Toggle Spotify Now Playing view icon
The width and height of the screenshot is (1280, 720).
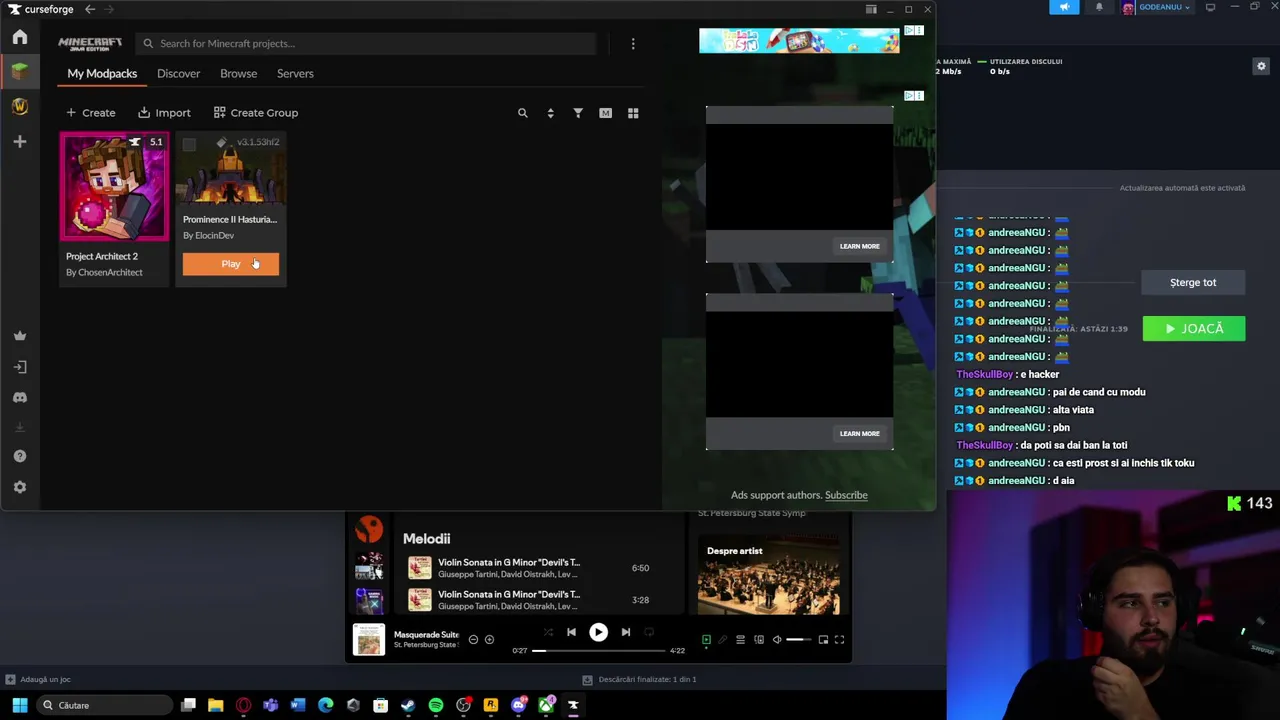[706, 640]
